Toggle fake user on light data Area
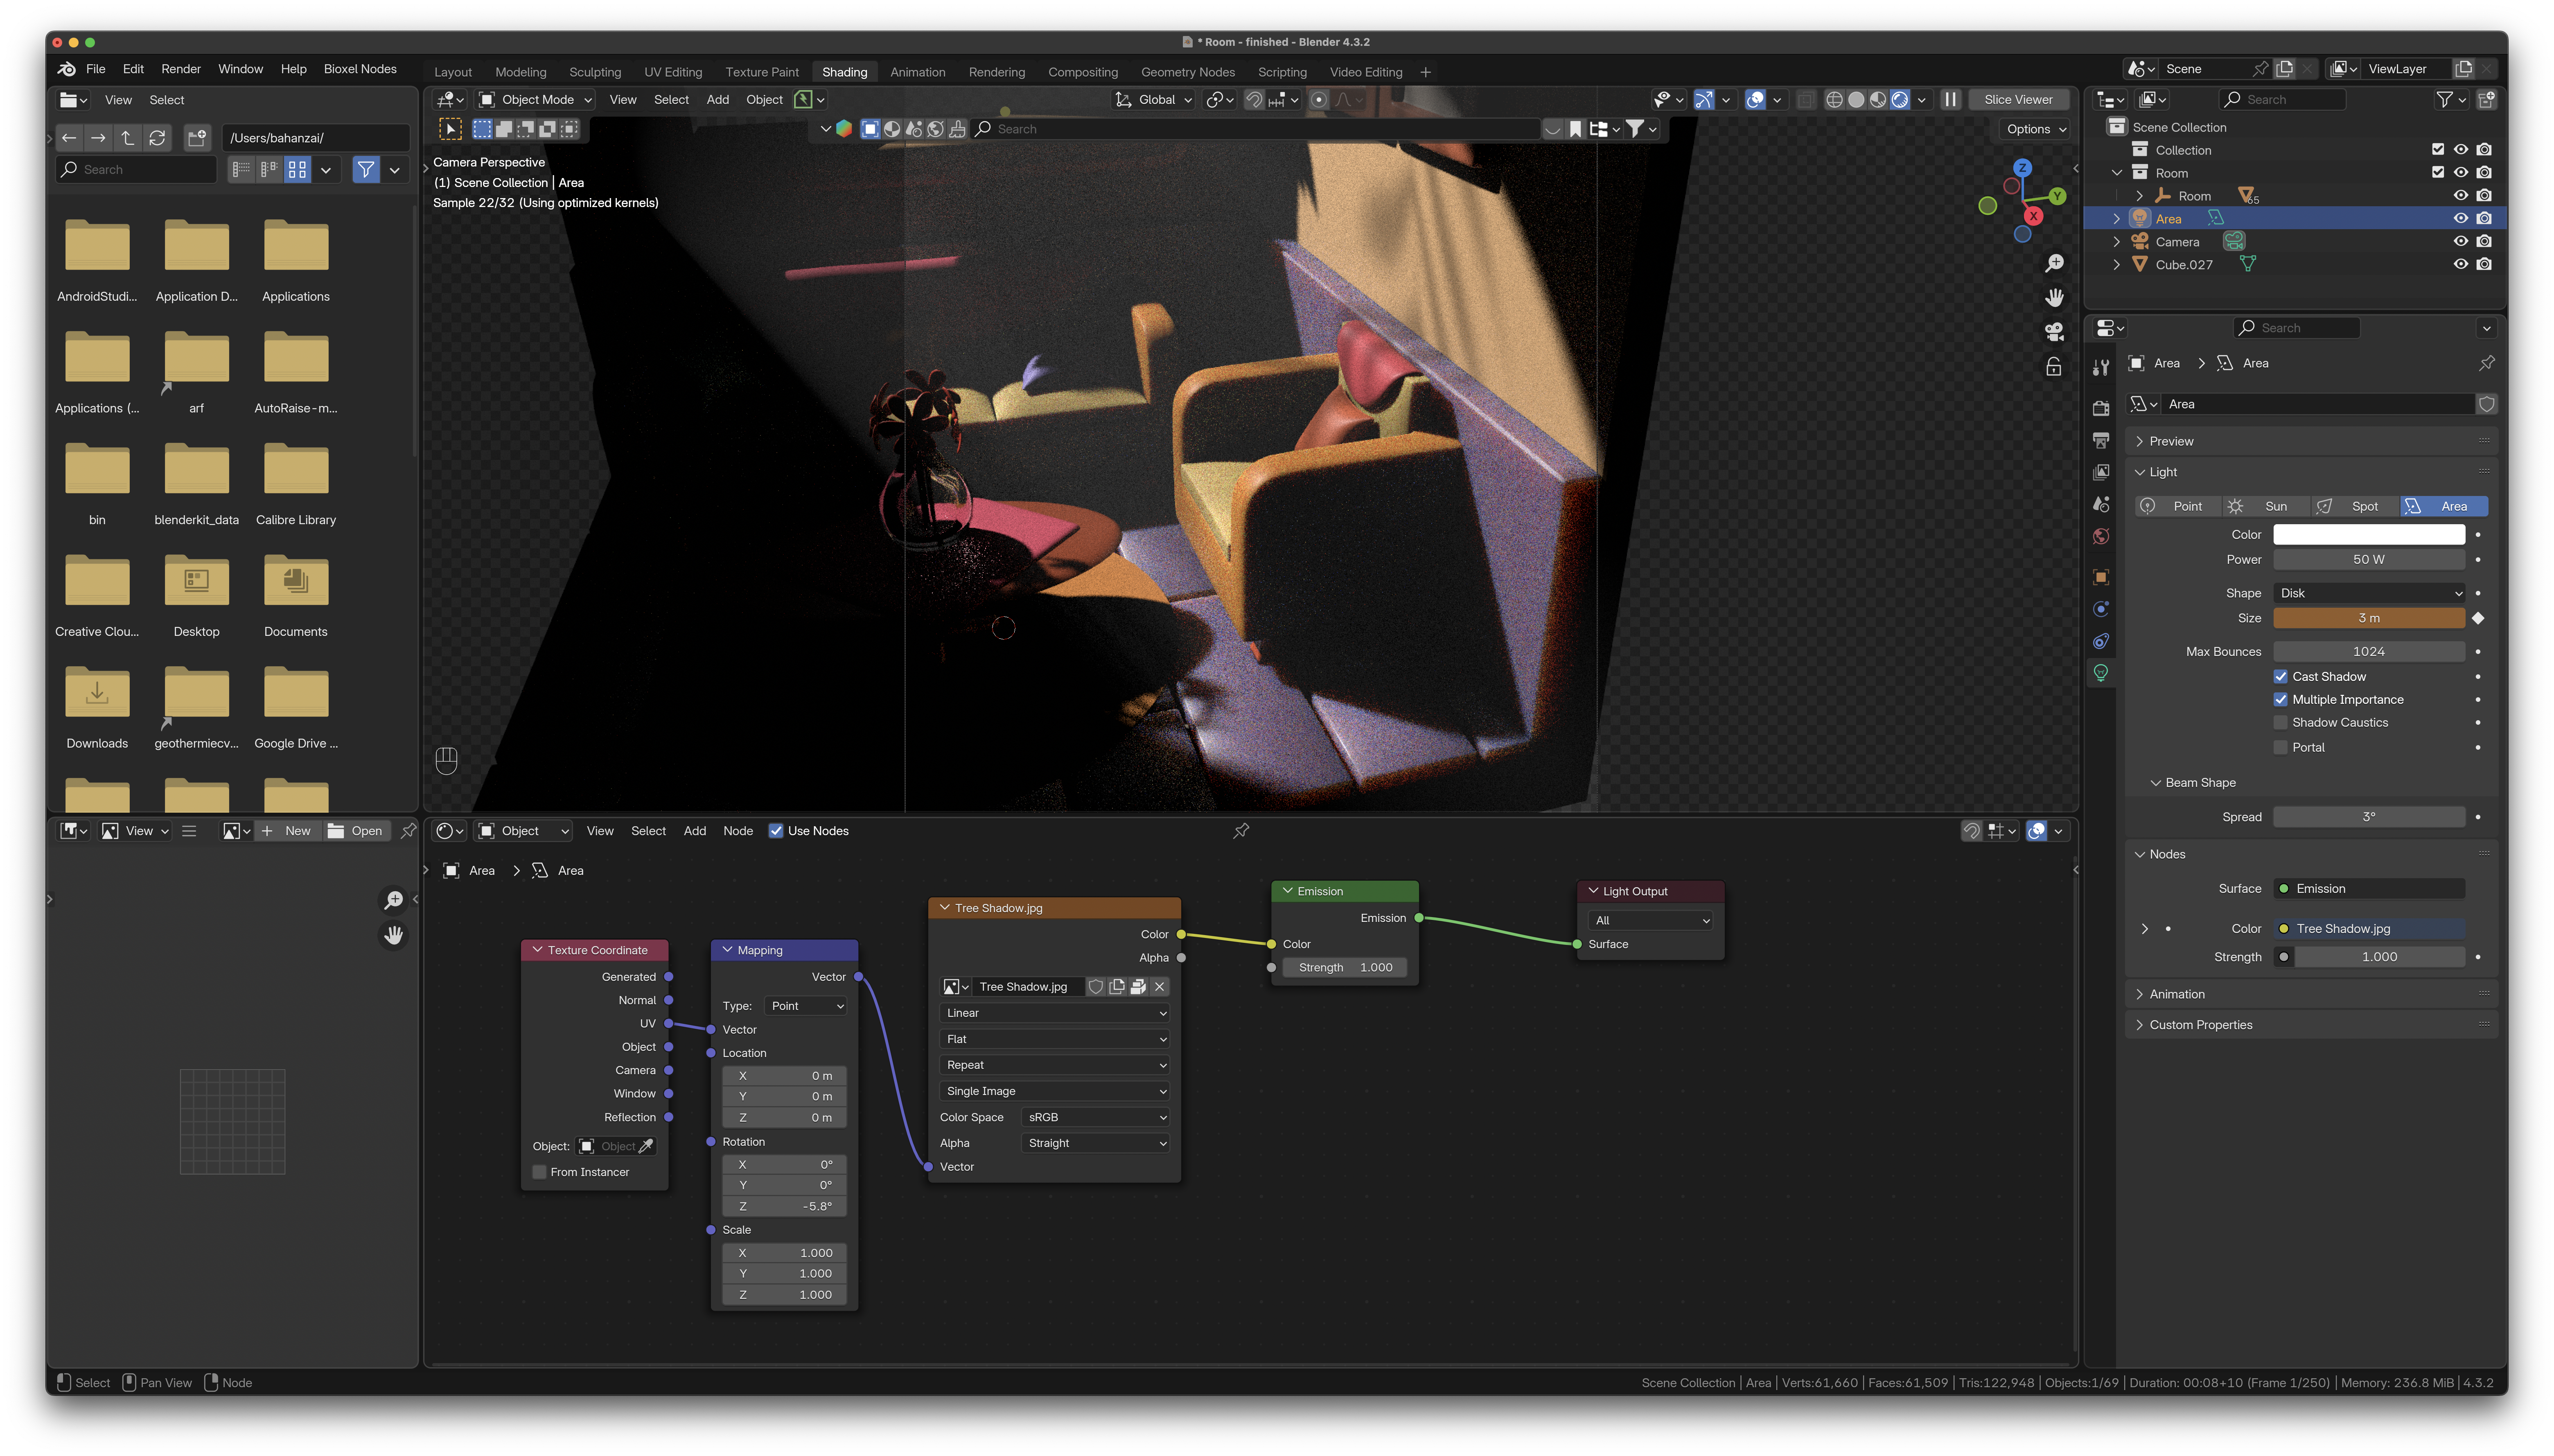This screenshot has height=1456, width=2554. [2487, 404]
